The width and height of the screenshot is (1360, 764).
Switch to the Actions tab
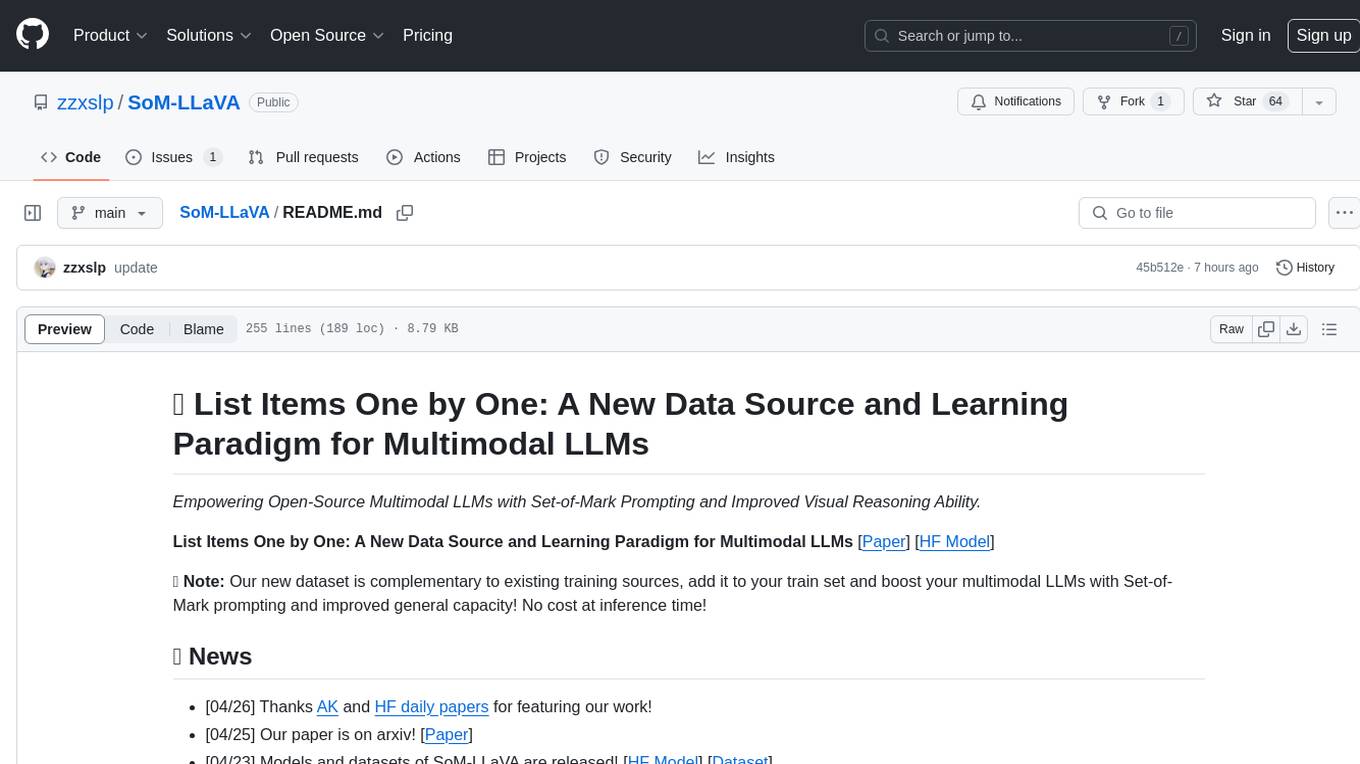coord(424,157)
